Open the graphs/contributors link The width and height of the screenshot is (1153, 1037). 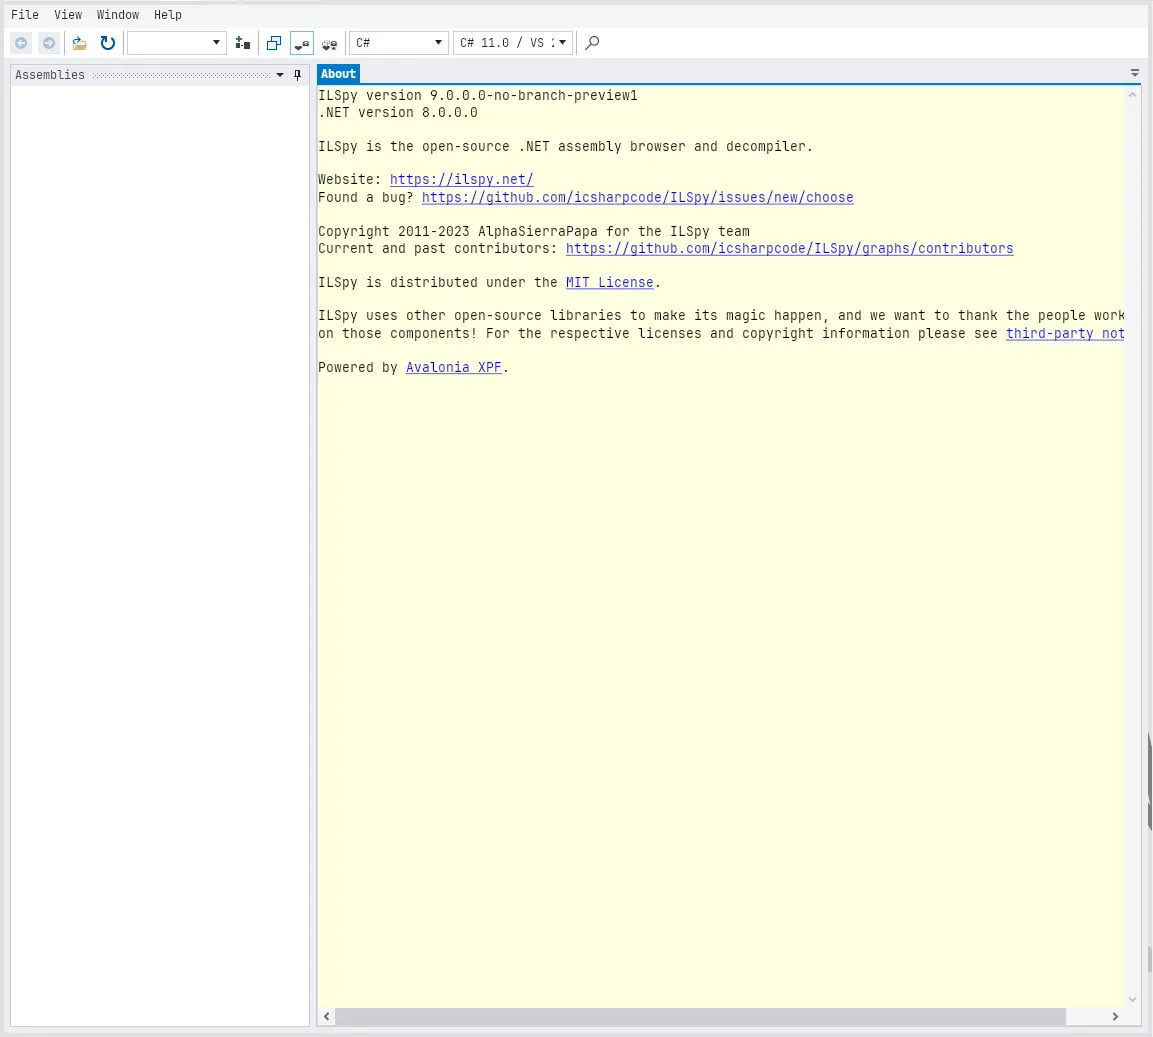pyautogui.click(x=790, y=249)
